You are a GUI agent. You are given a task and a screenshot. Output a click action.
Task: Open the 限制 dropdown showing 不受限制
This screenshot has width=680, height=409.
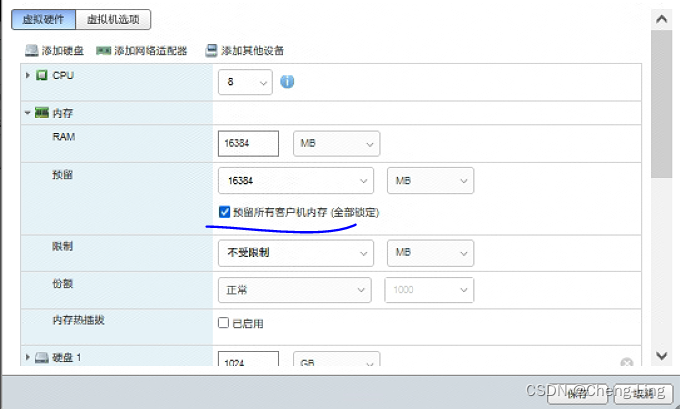(296, 253)
